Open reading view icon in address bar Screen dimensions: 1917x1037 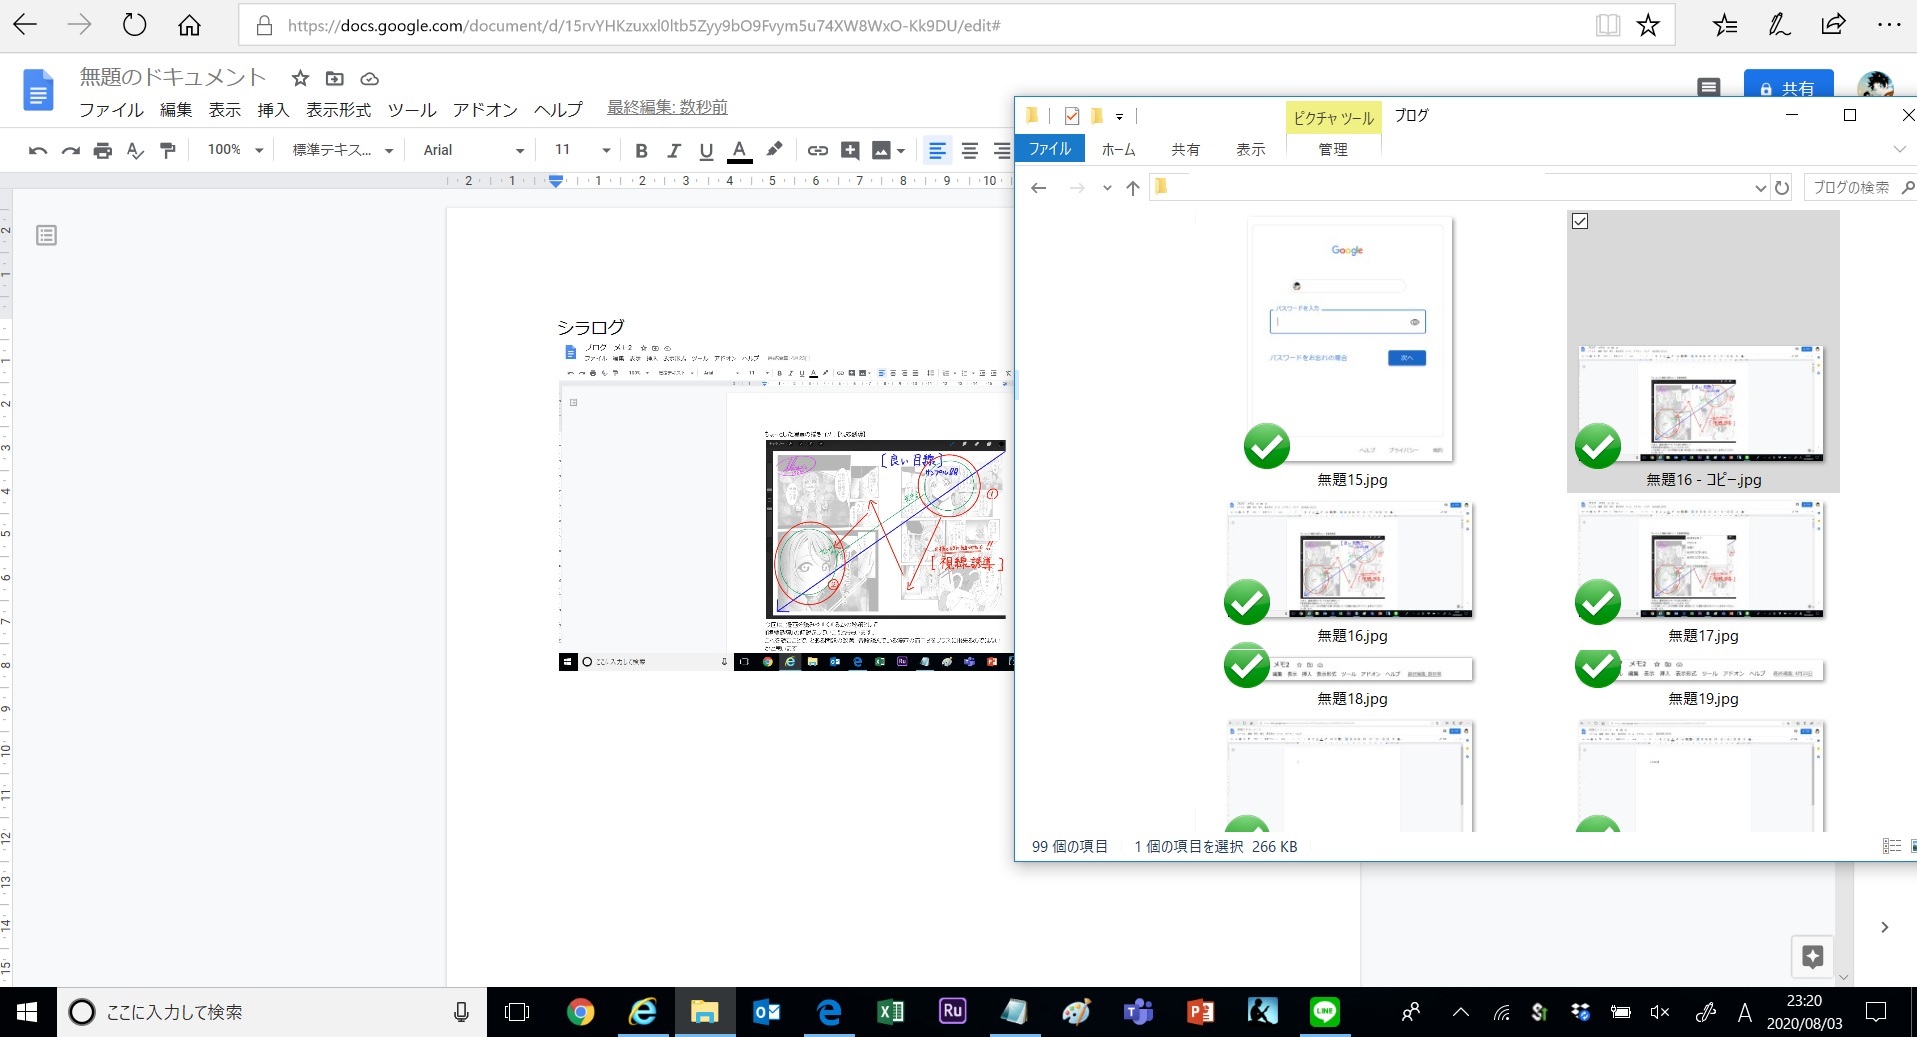click(1607, 25)
